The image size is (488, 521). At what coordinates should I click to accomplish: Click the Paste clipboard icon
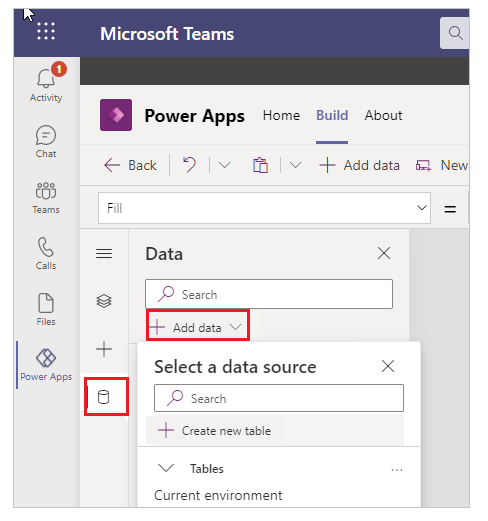click(260, 165)
